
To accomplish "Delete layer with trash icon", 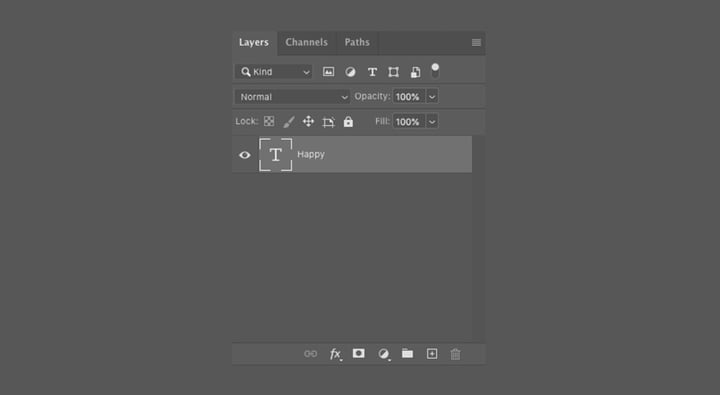I will pyautogui.click(x=455, y=354).
